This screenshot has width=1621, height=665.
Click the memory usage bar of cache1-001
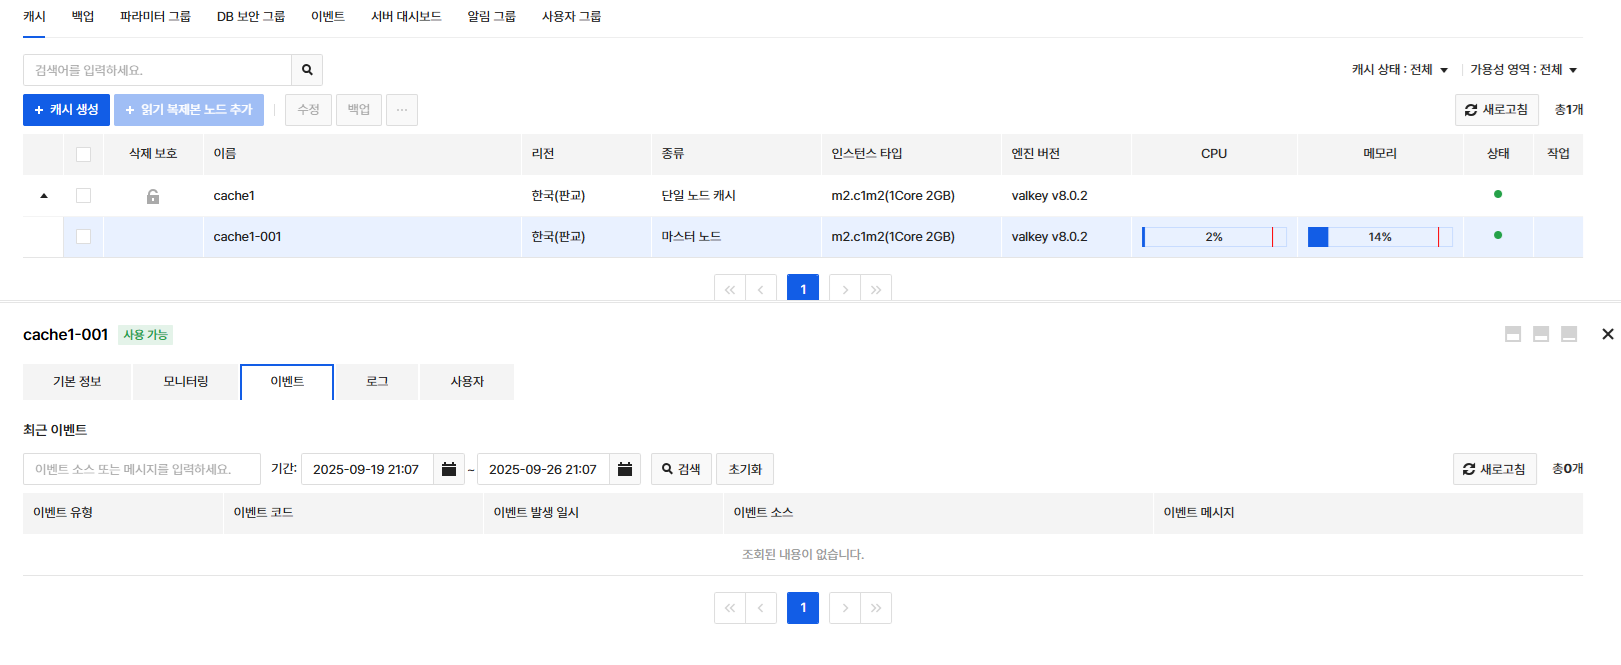pyautogui.click(x=1379, y=237)
